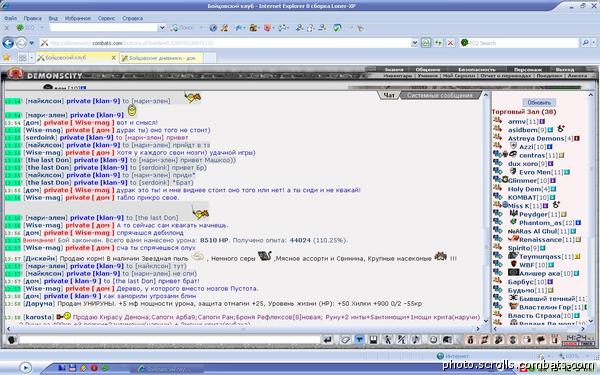600x375 pixels.
Task: Click Astreya Demons in the user list
Action: 536,138
